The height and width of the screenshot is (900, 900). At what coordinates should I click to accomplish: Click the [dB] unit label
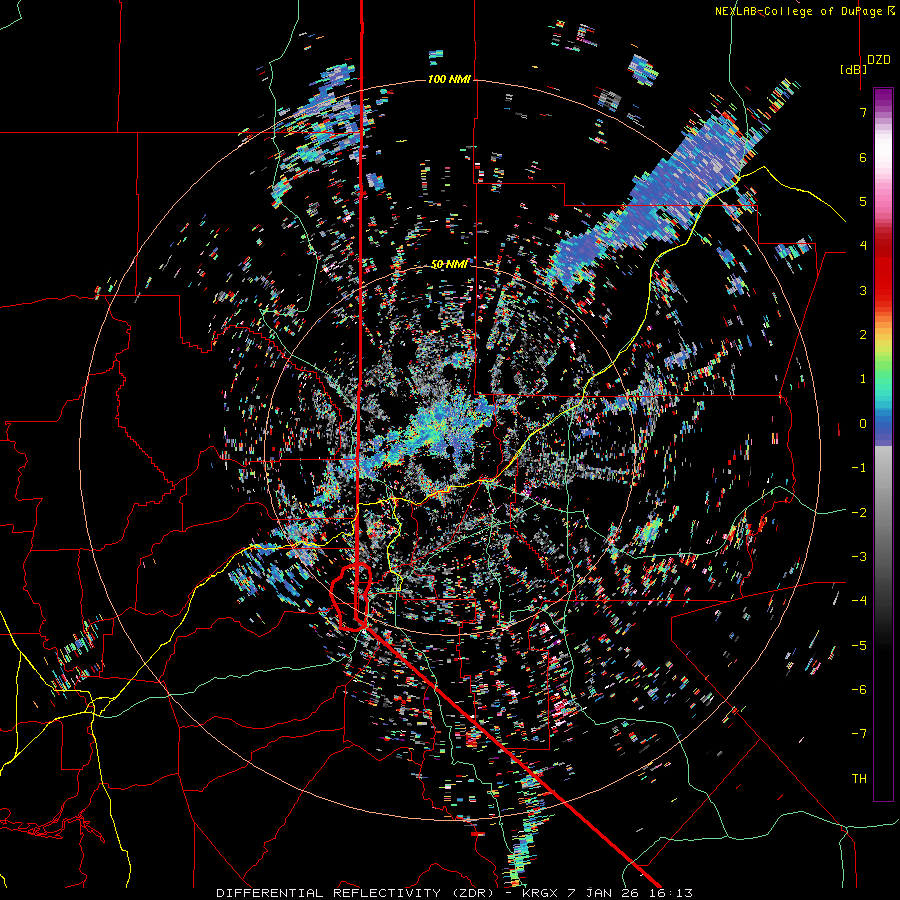[x=854, y=69]
